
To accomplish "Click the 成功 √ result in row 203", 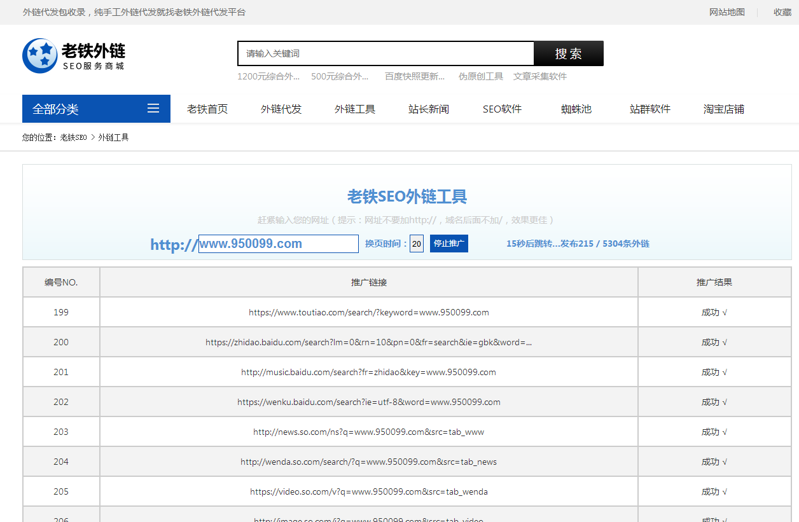I will coord(714,432).
